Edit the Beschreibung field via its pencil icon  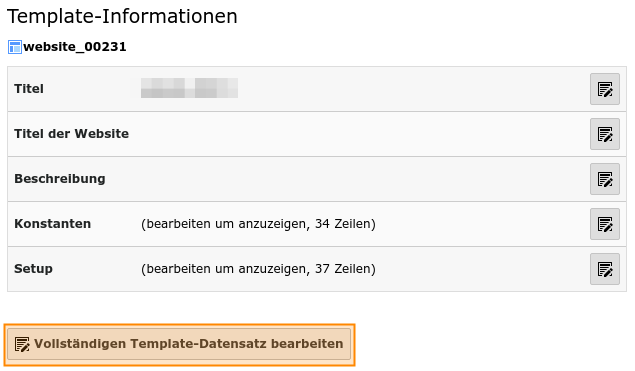(x=605, y=179)
